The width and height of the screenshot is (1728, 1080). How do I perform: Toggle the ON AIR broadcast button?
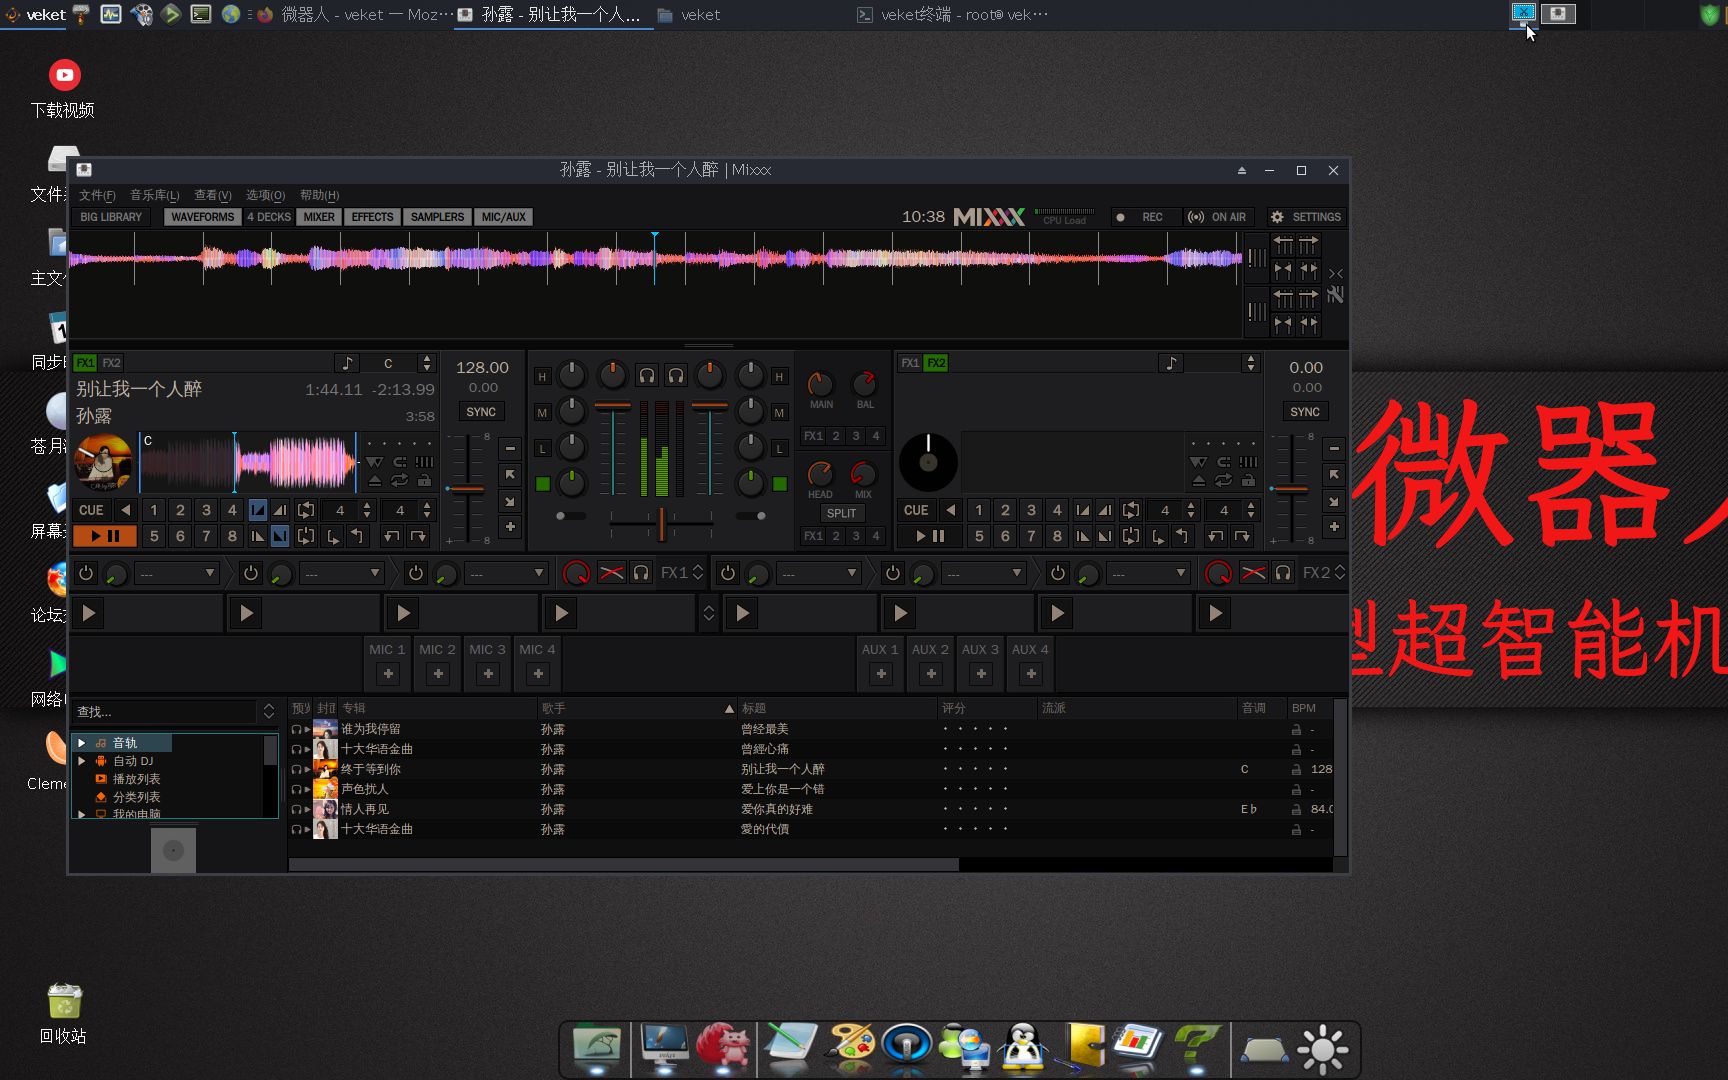point(1217,217)
